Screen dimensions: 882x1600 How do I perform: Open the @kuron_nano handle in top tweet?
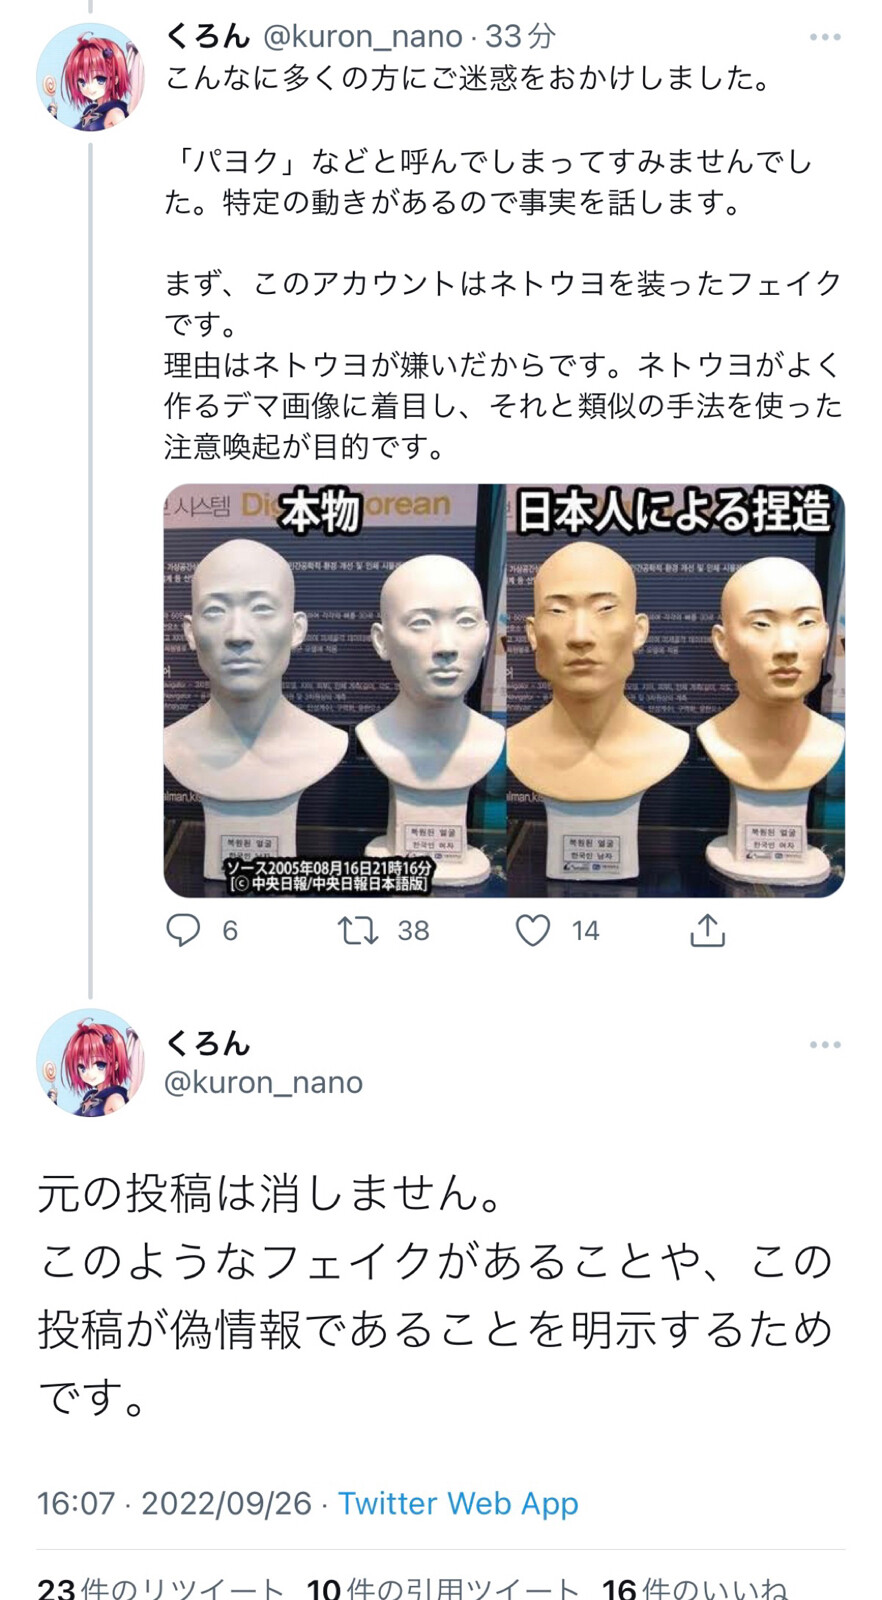[362, 37]
